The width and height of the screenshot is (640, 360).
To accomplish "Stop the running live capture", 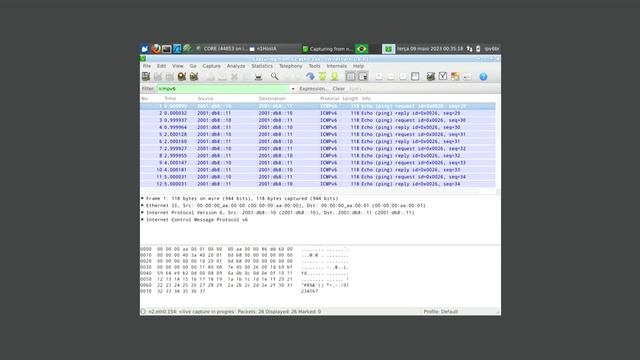I will (x=182, y=76).
